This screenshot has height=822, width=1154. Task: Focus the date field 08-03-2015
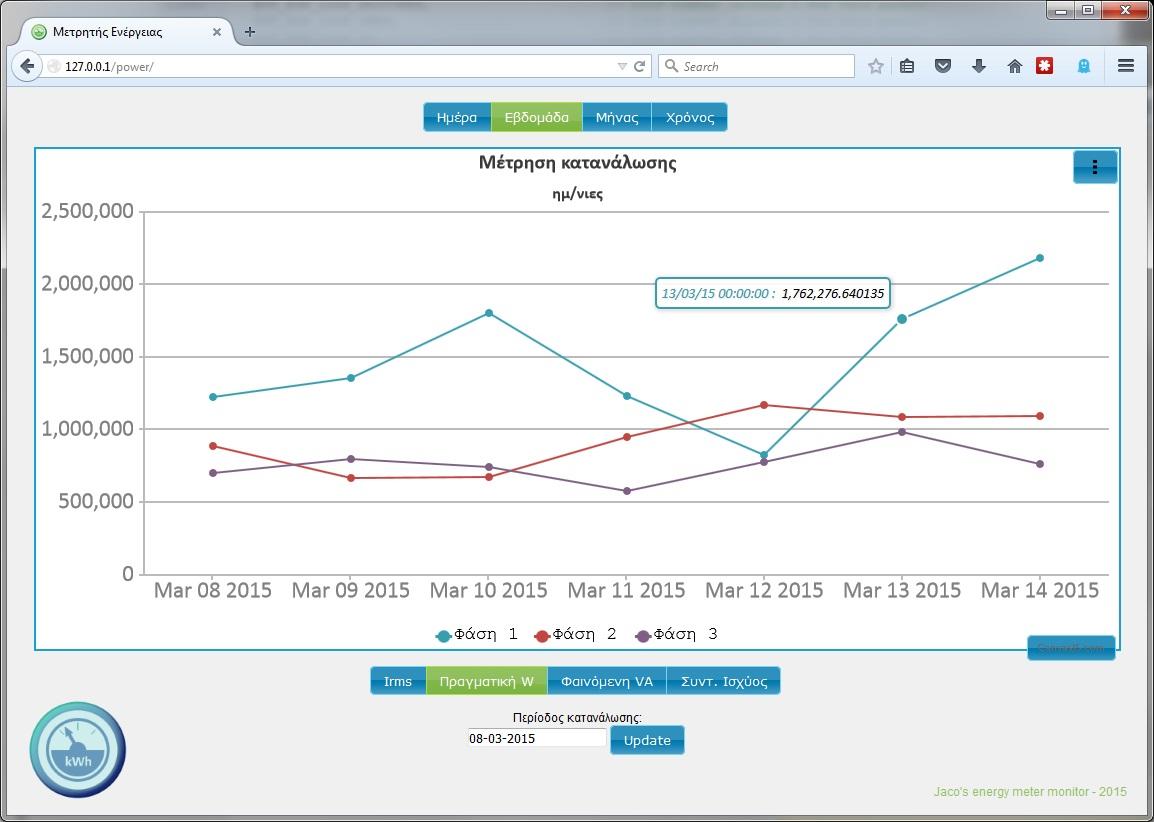click(537, 738)
